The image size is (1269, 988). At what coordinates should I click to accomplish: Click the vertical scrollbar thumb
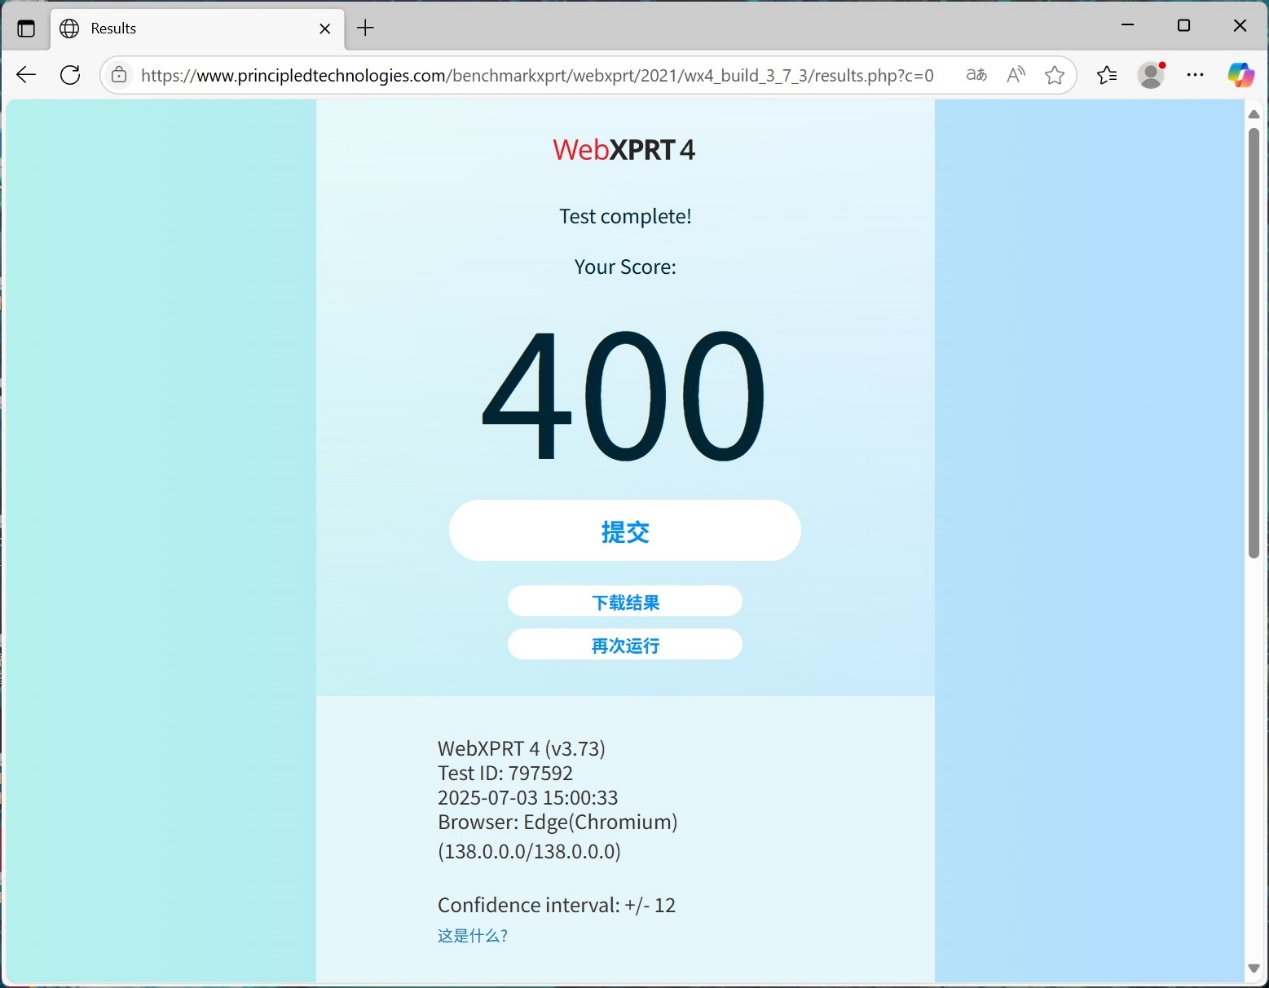[x=1254, y=343]
